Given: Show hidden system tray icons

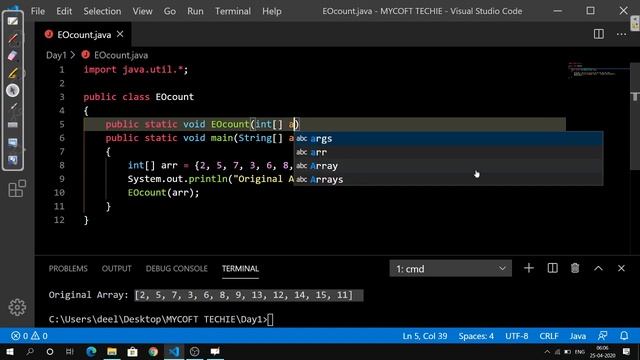Looking at the screenshot, I should tap(547, 351).
